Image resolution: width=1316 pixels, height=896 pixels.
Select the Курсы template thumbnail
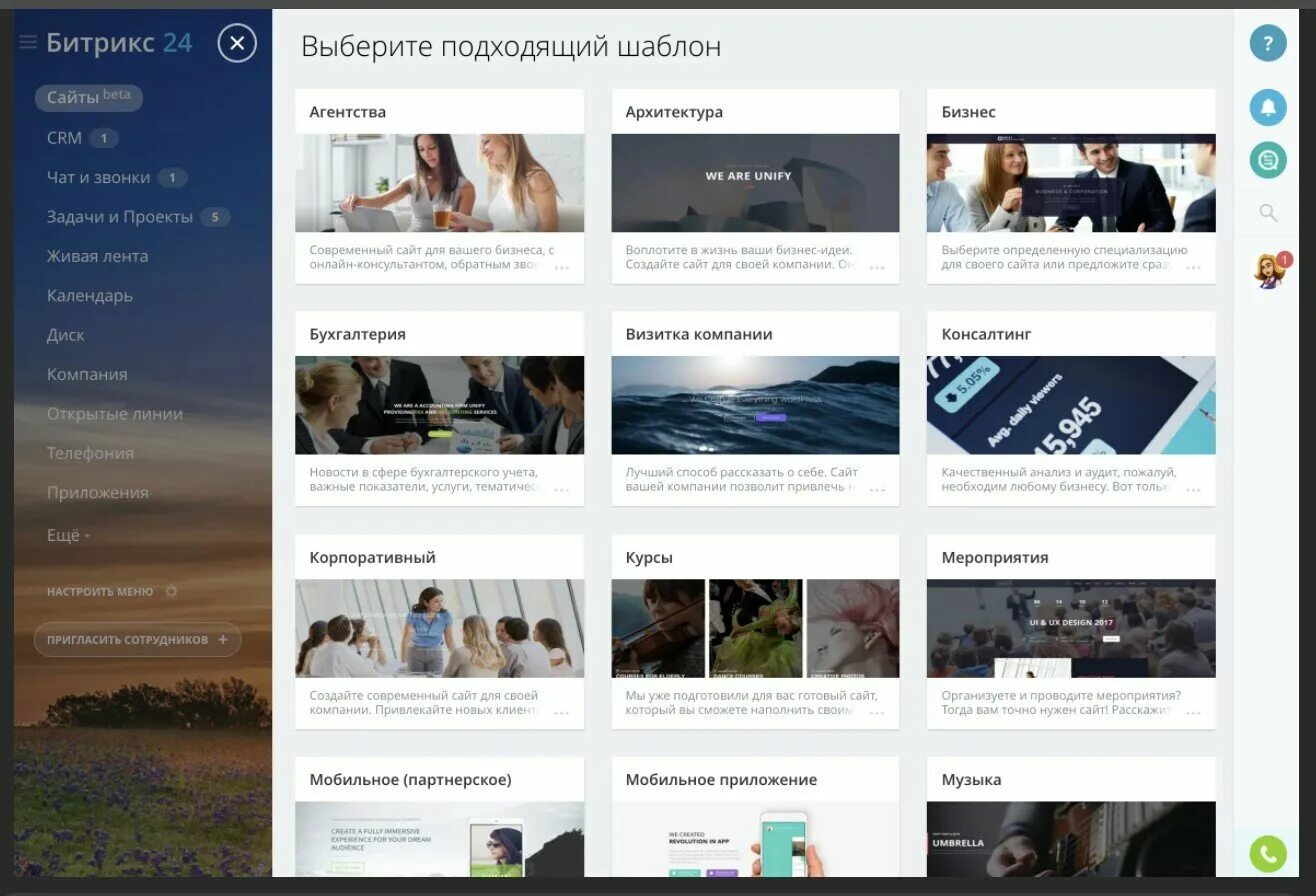point(755,628)
